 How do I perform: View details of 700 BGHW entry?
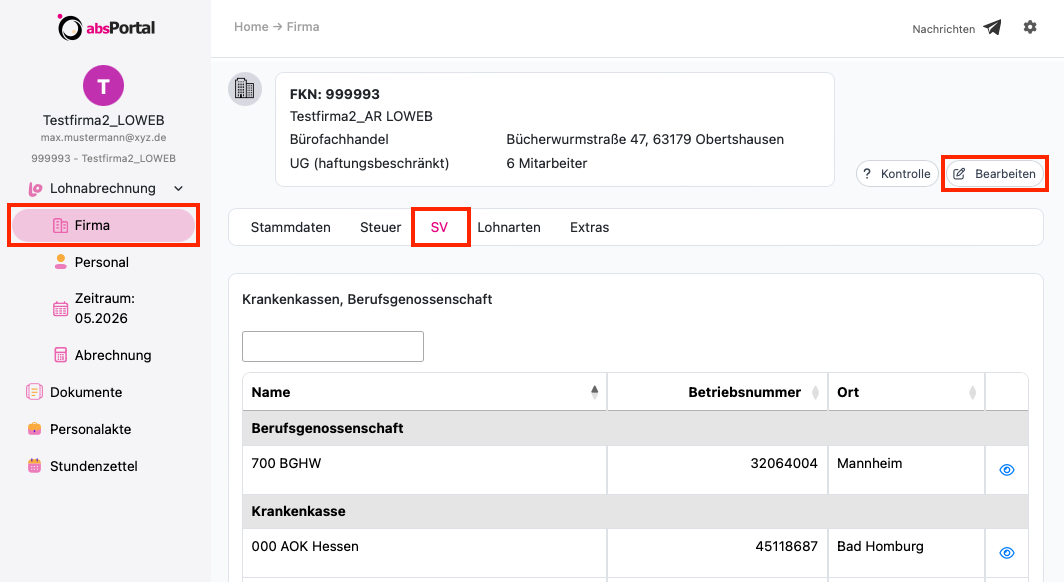1007,469
